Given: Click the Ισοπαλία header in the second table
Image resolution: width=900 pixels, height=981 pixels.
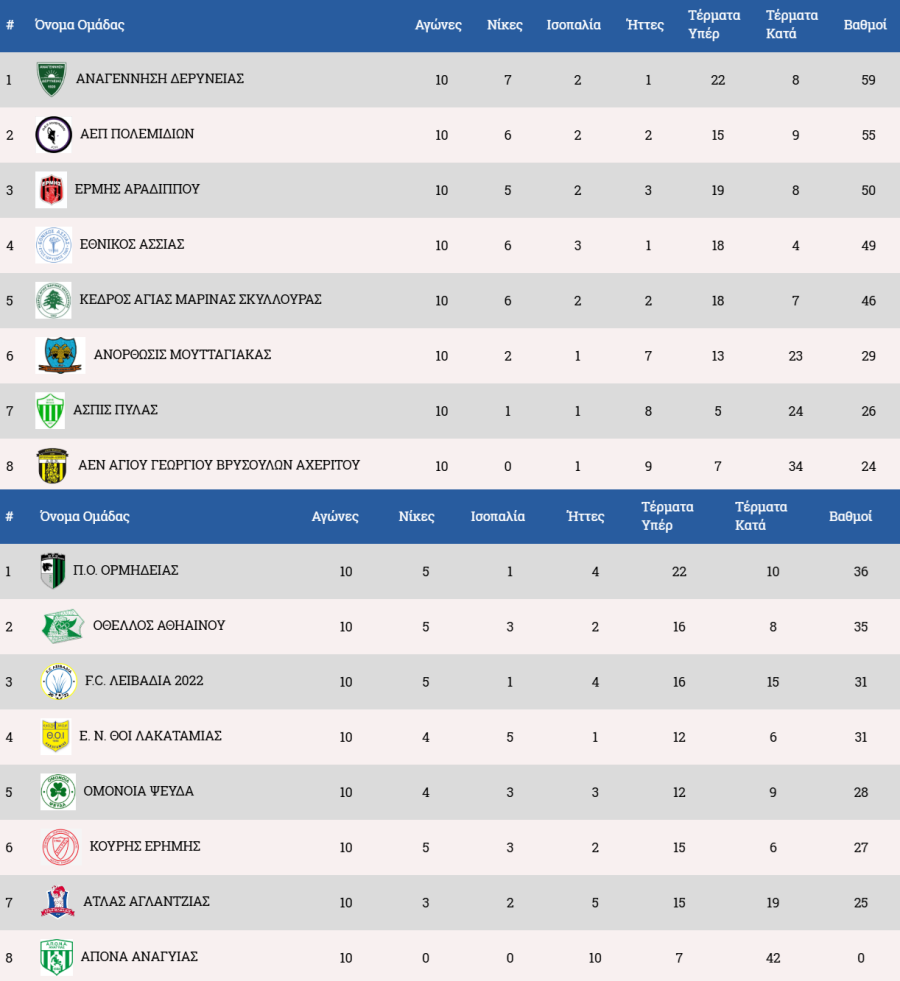Looking at the screenshot, I should (498, 517).
